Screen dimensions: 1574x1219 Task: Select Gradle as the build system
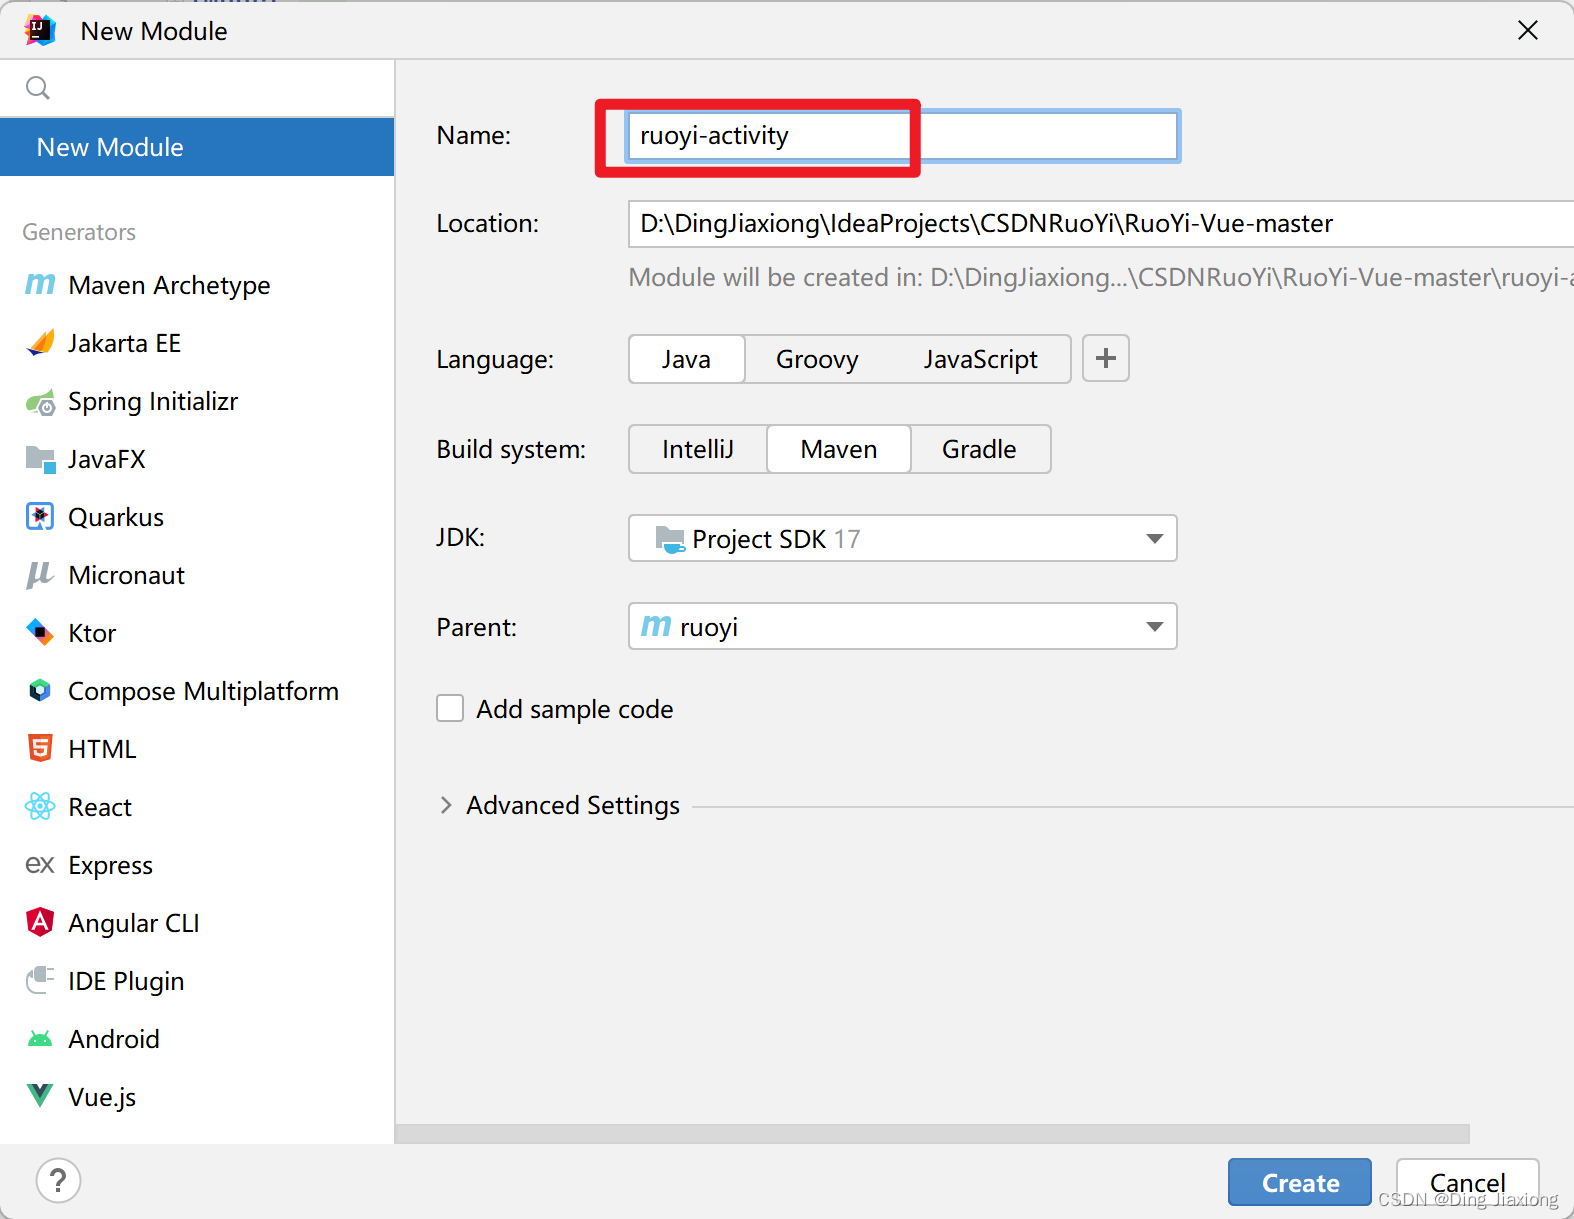pyautogui.click(x=979, y=449)
